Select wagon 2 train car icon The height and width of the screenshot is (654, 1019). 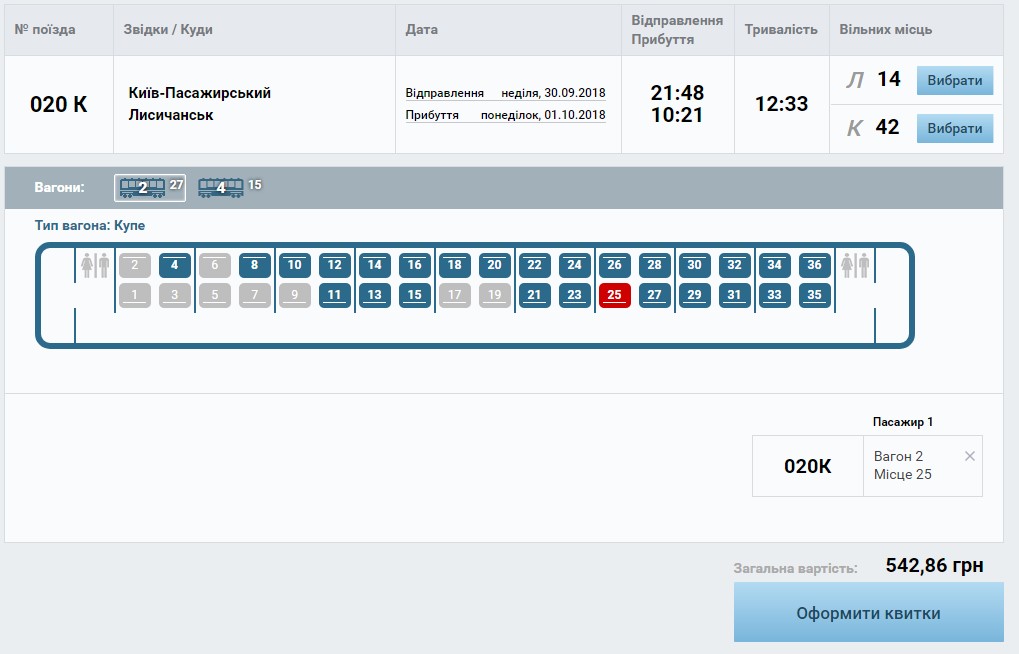point(142,187)
